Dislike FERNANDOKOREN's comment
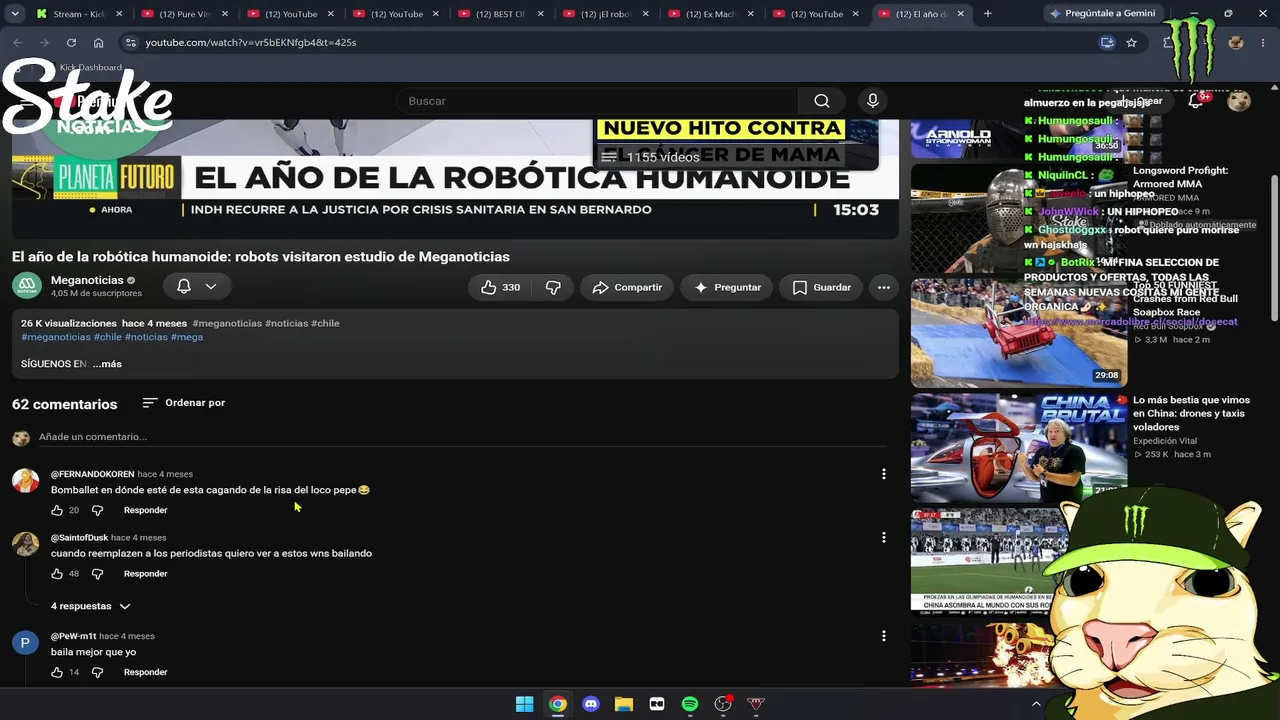This screenshot has height=720, width=1280. tap(97, 510)
